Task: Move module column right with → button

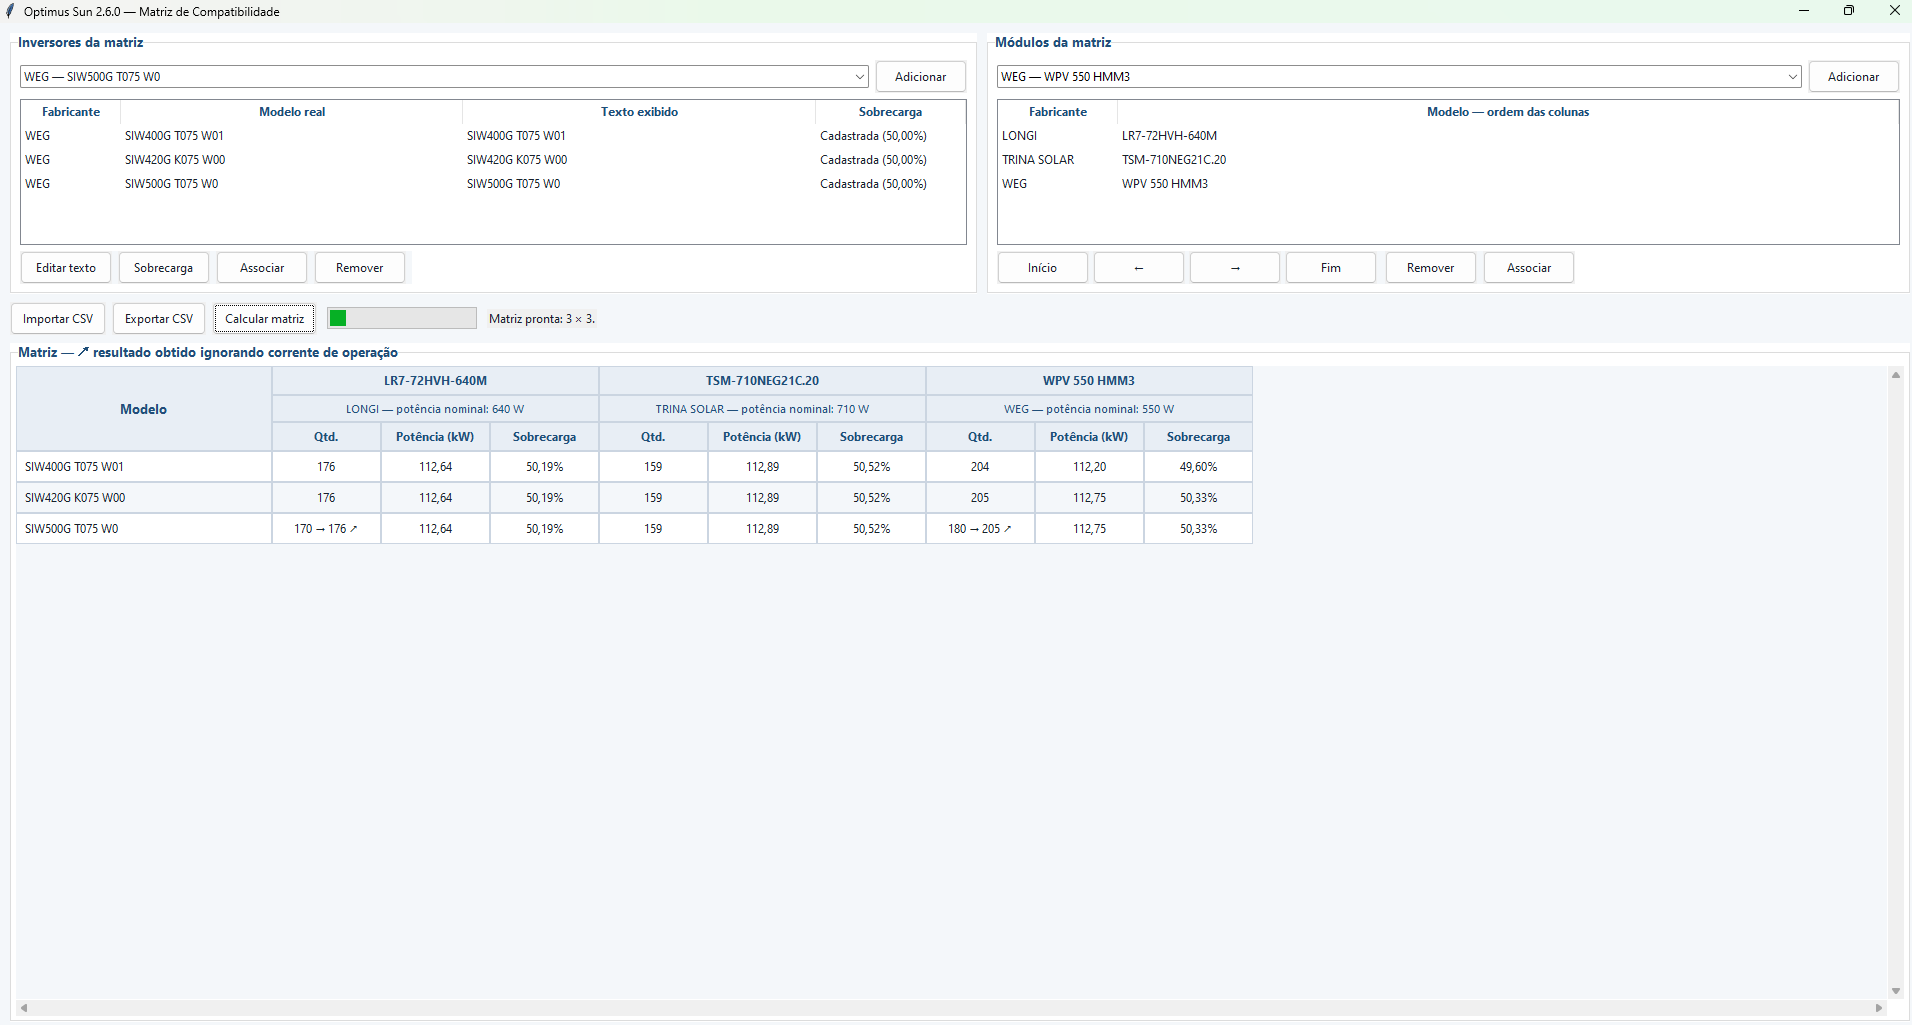Action: point(1234,268)
